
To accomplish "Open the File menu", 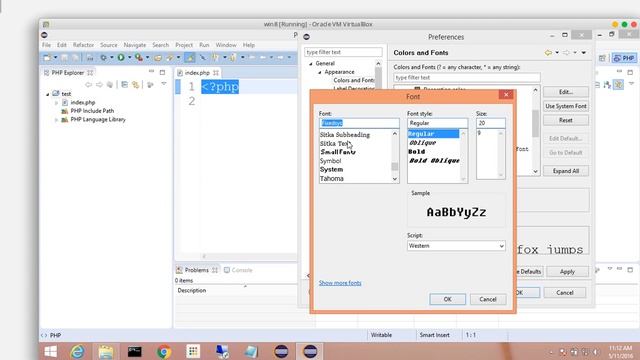I will click(x=47, y=45).
